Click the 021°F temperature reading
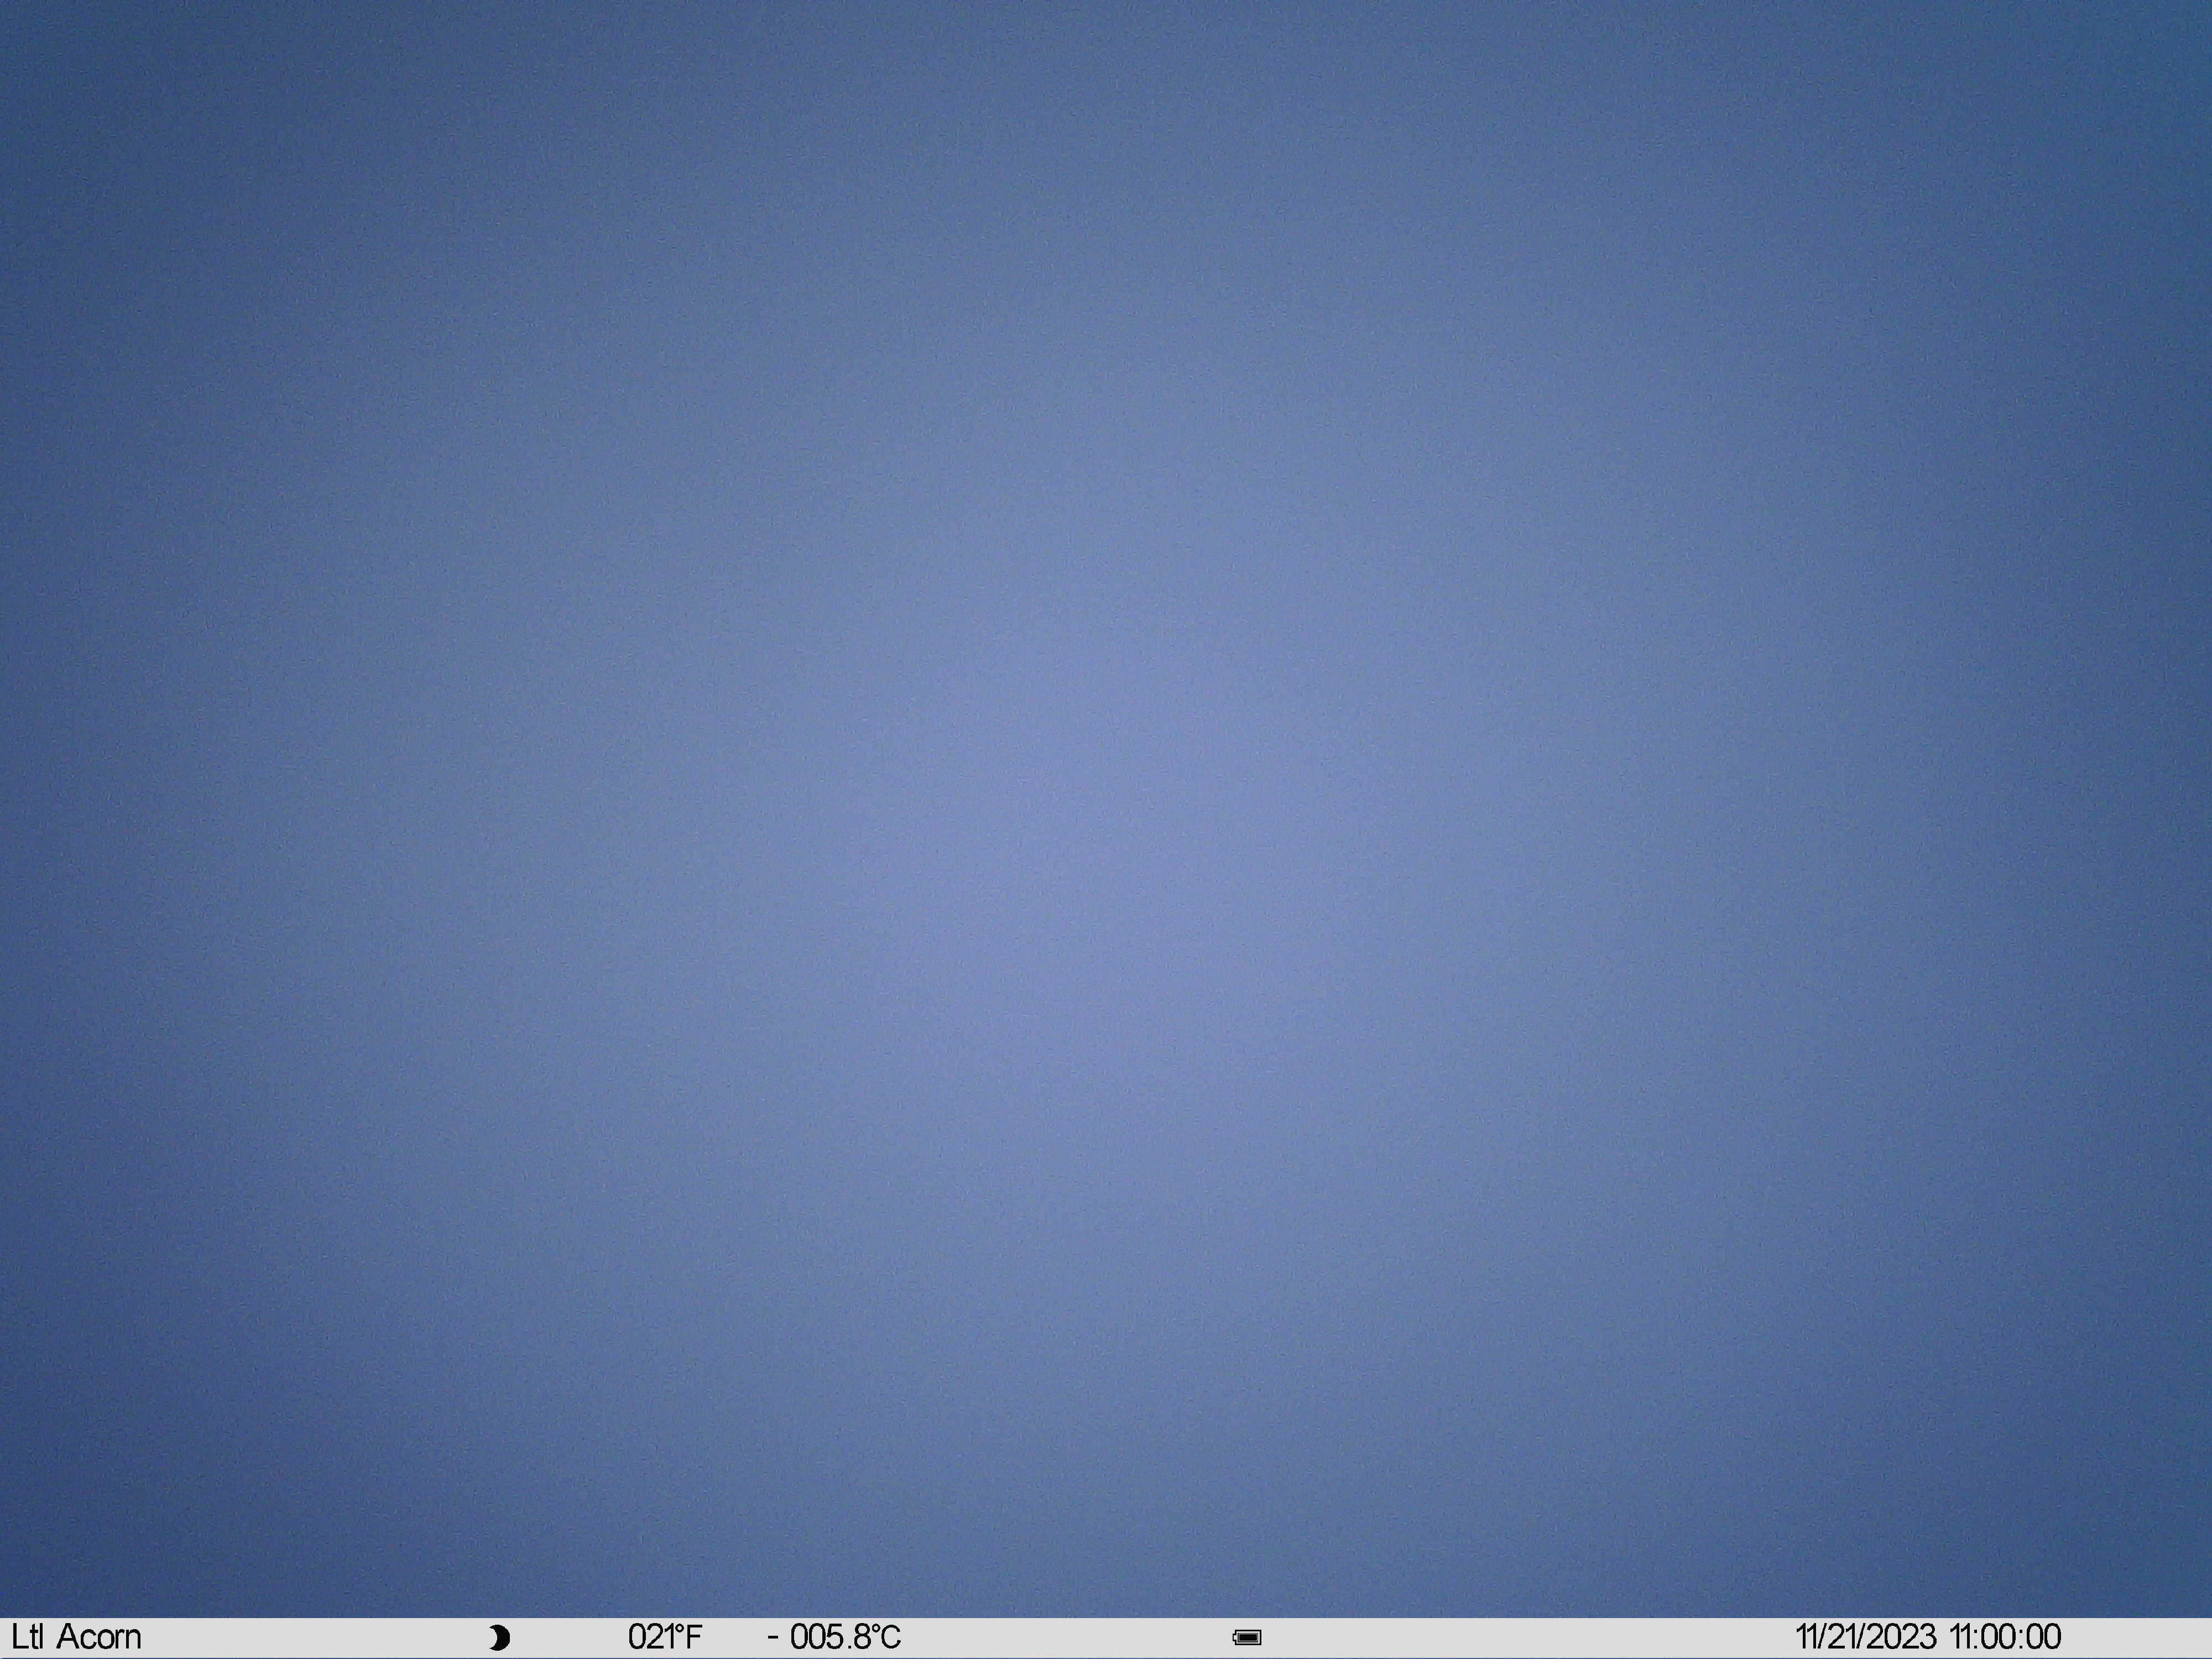Image resolution: width=2212 pixels, height=1659 pixels. click(665, 1637)
